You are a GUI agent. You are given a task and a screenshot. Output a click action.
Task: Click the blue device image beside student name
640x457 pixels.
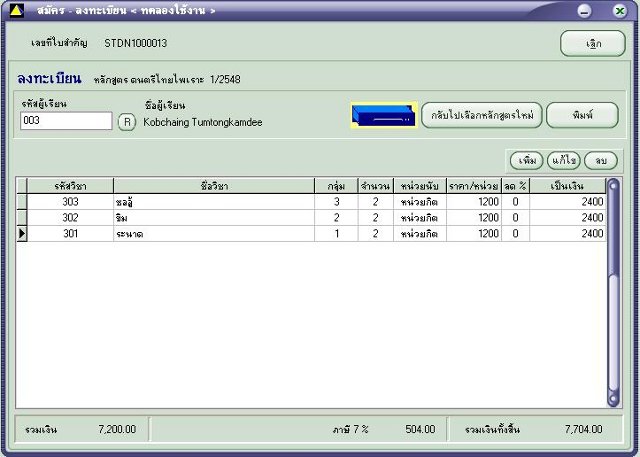tap(384, 115)
